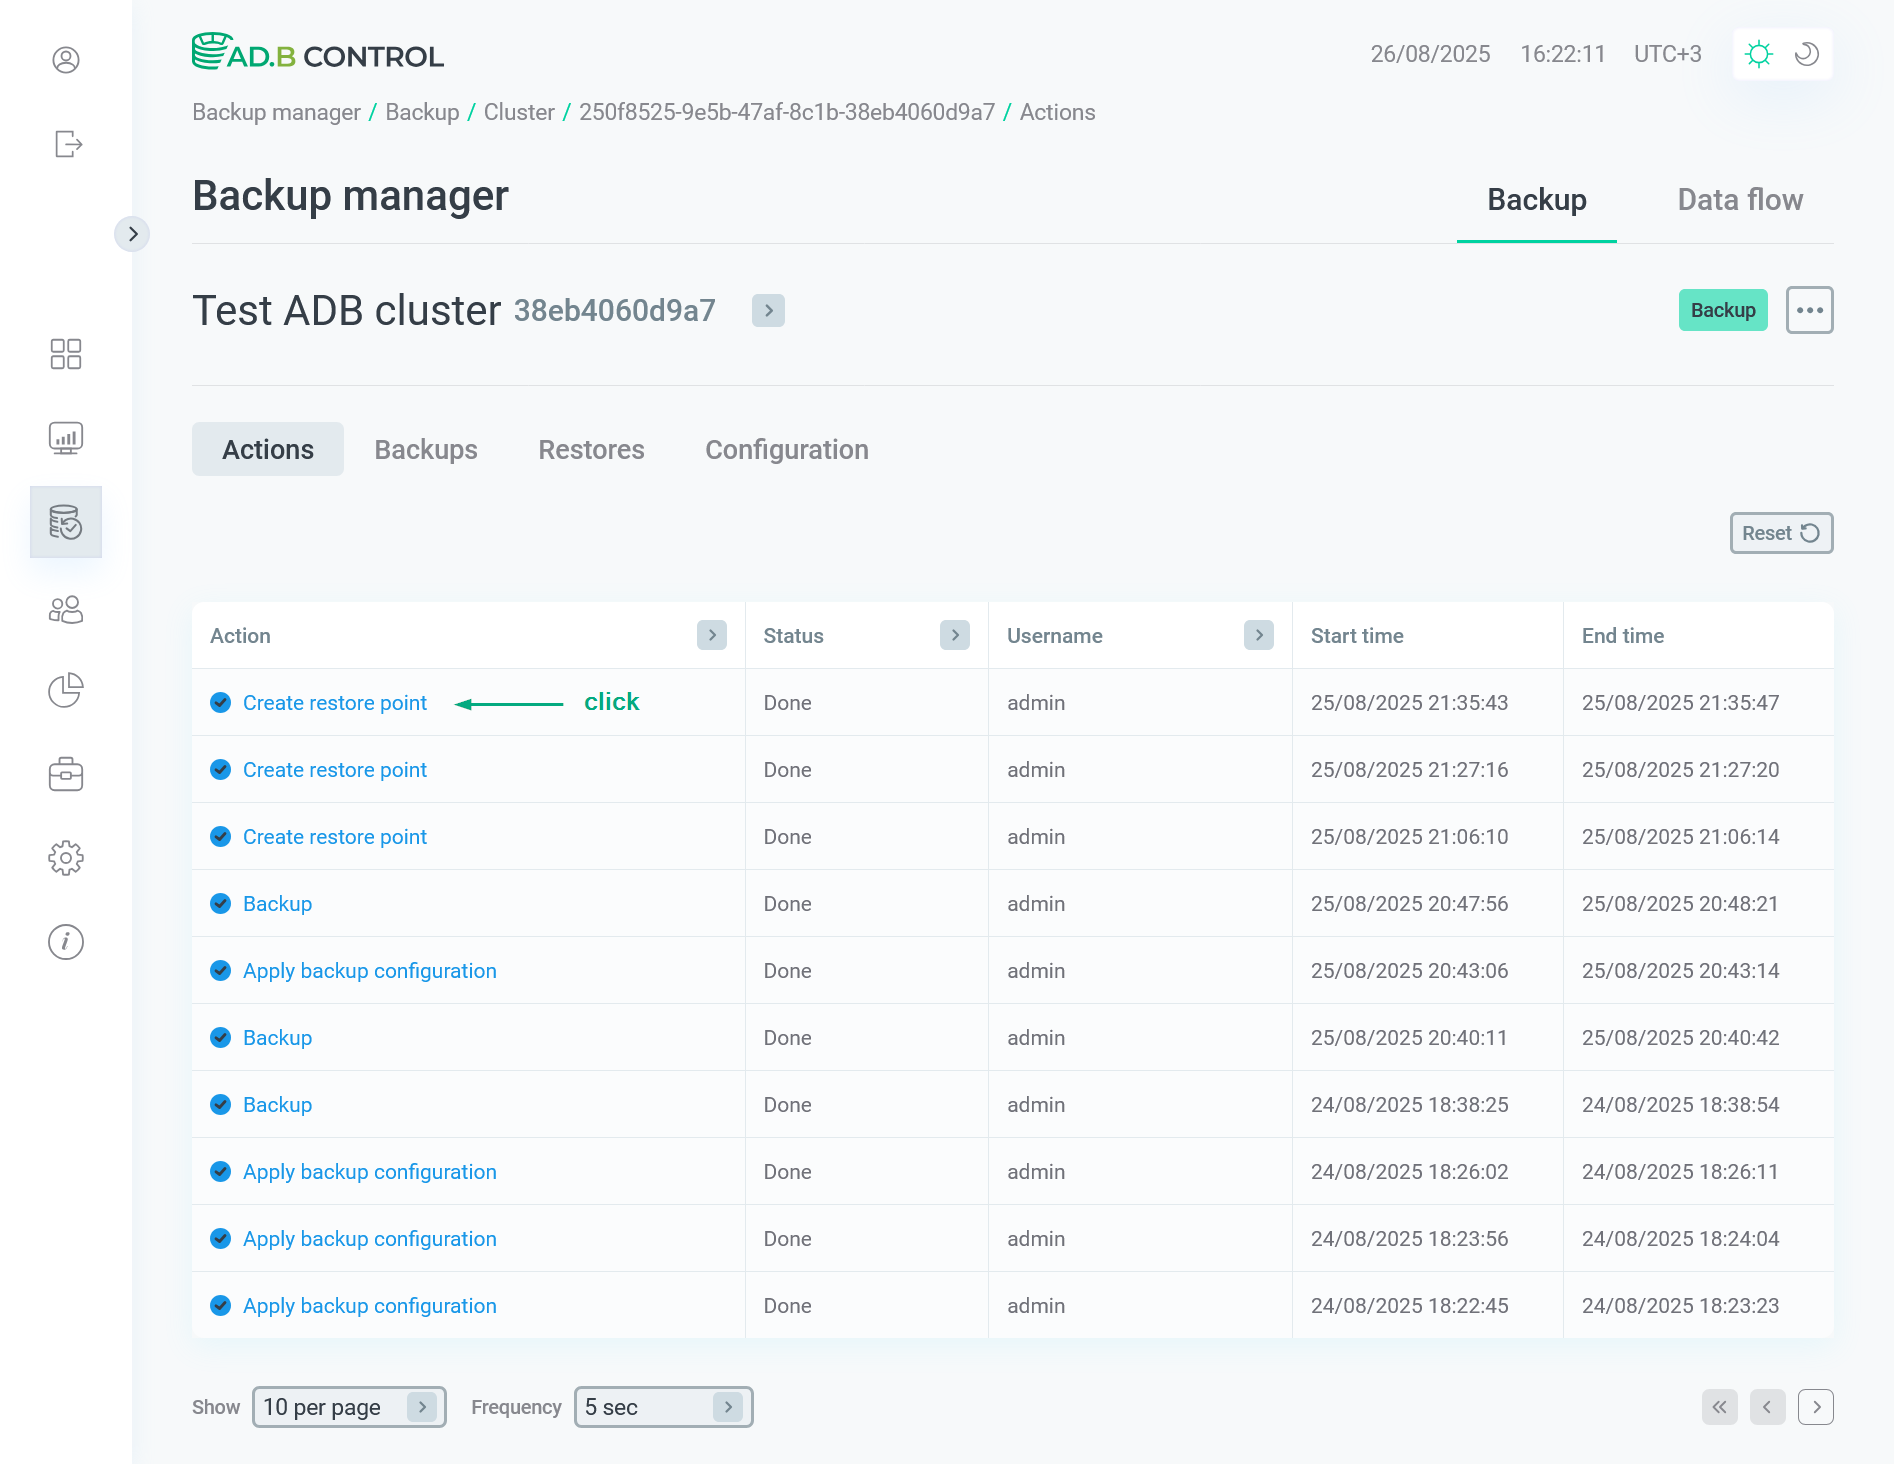This screenshot has width=1894, height=1464.
Task: Expand the collapsed sidebar panel
Action: coord(132,234)
